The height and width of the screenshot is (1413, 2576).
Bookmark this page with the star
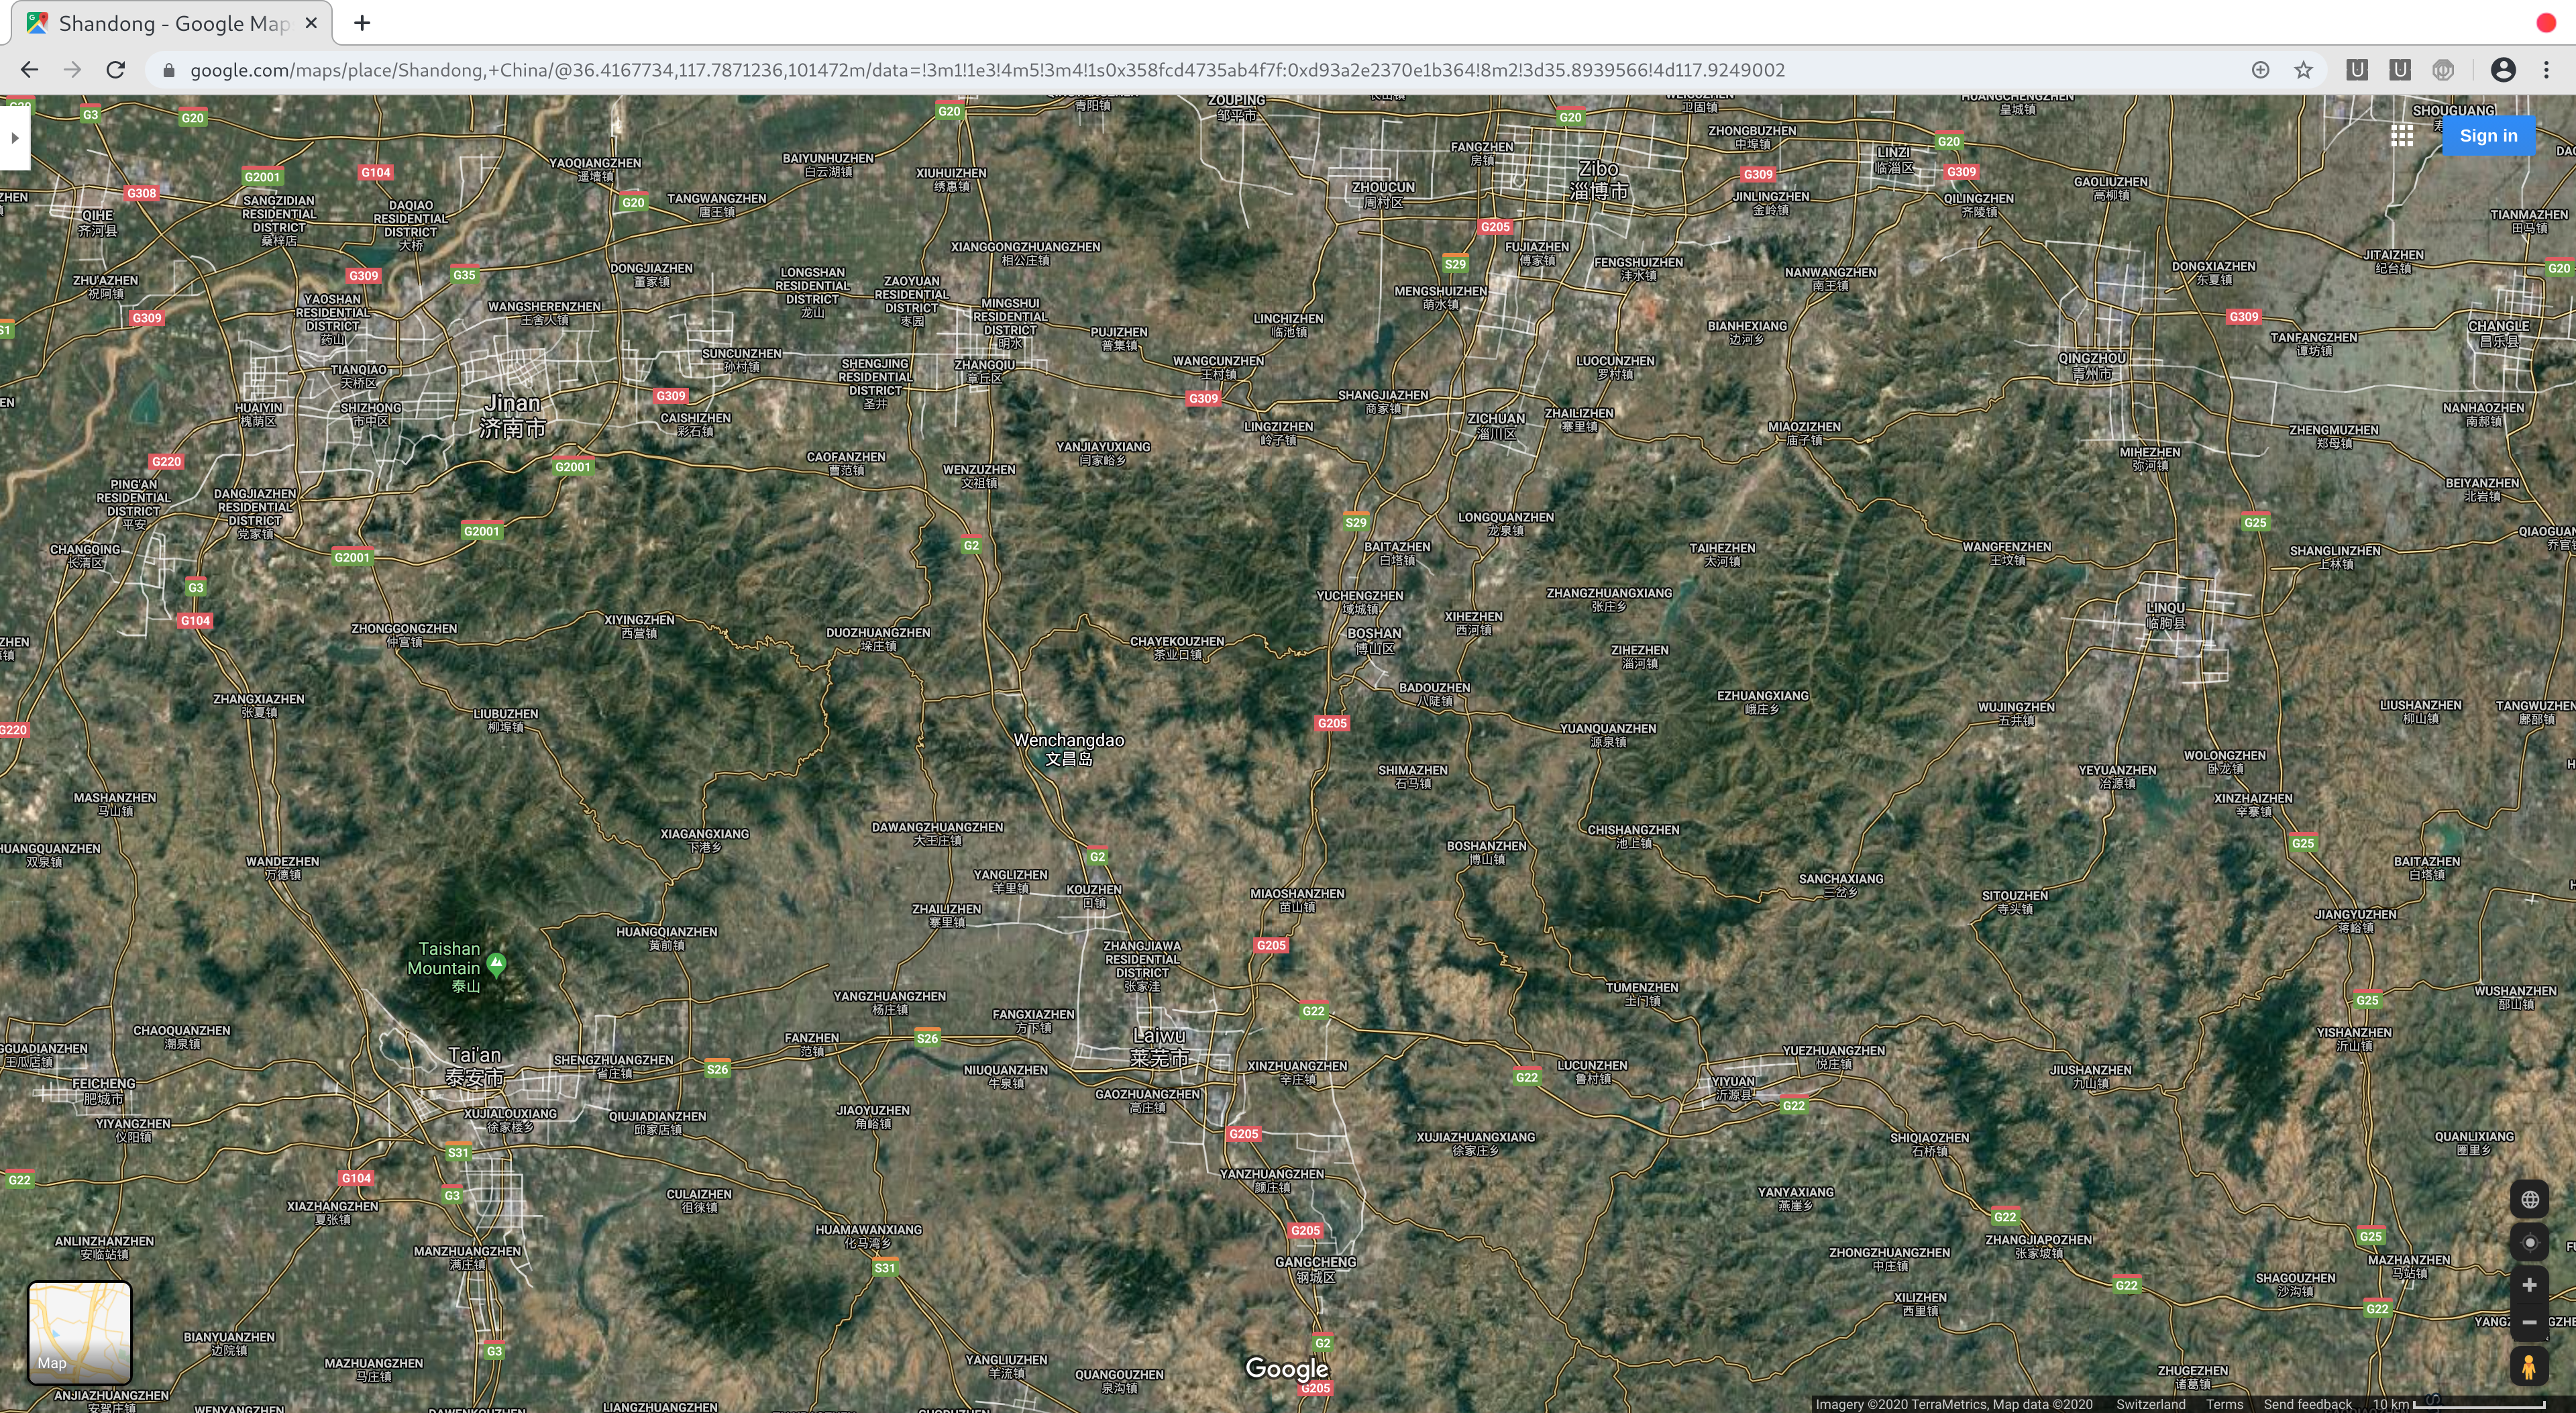click(2303, 70)
